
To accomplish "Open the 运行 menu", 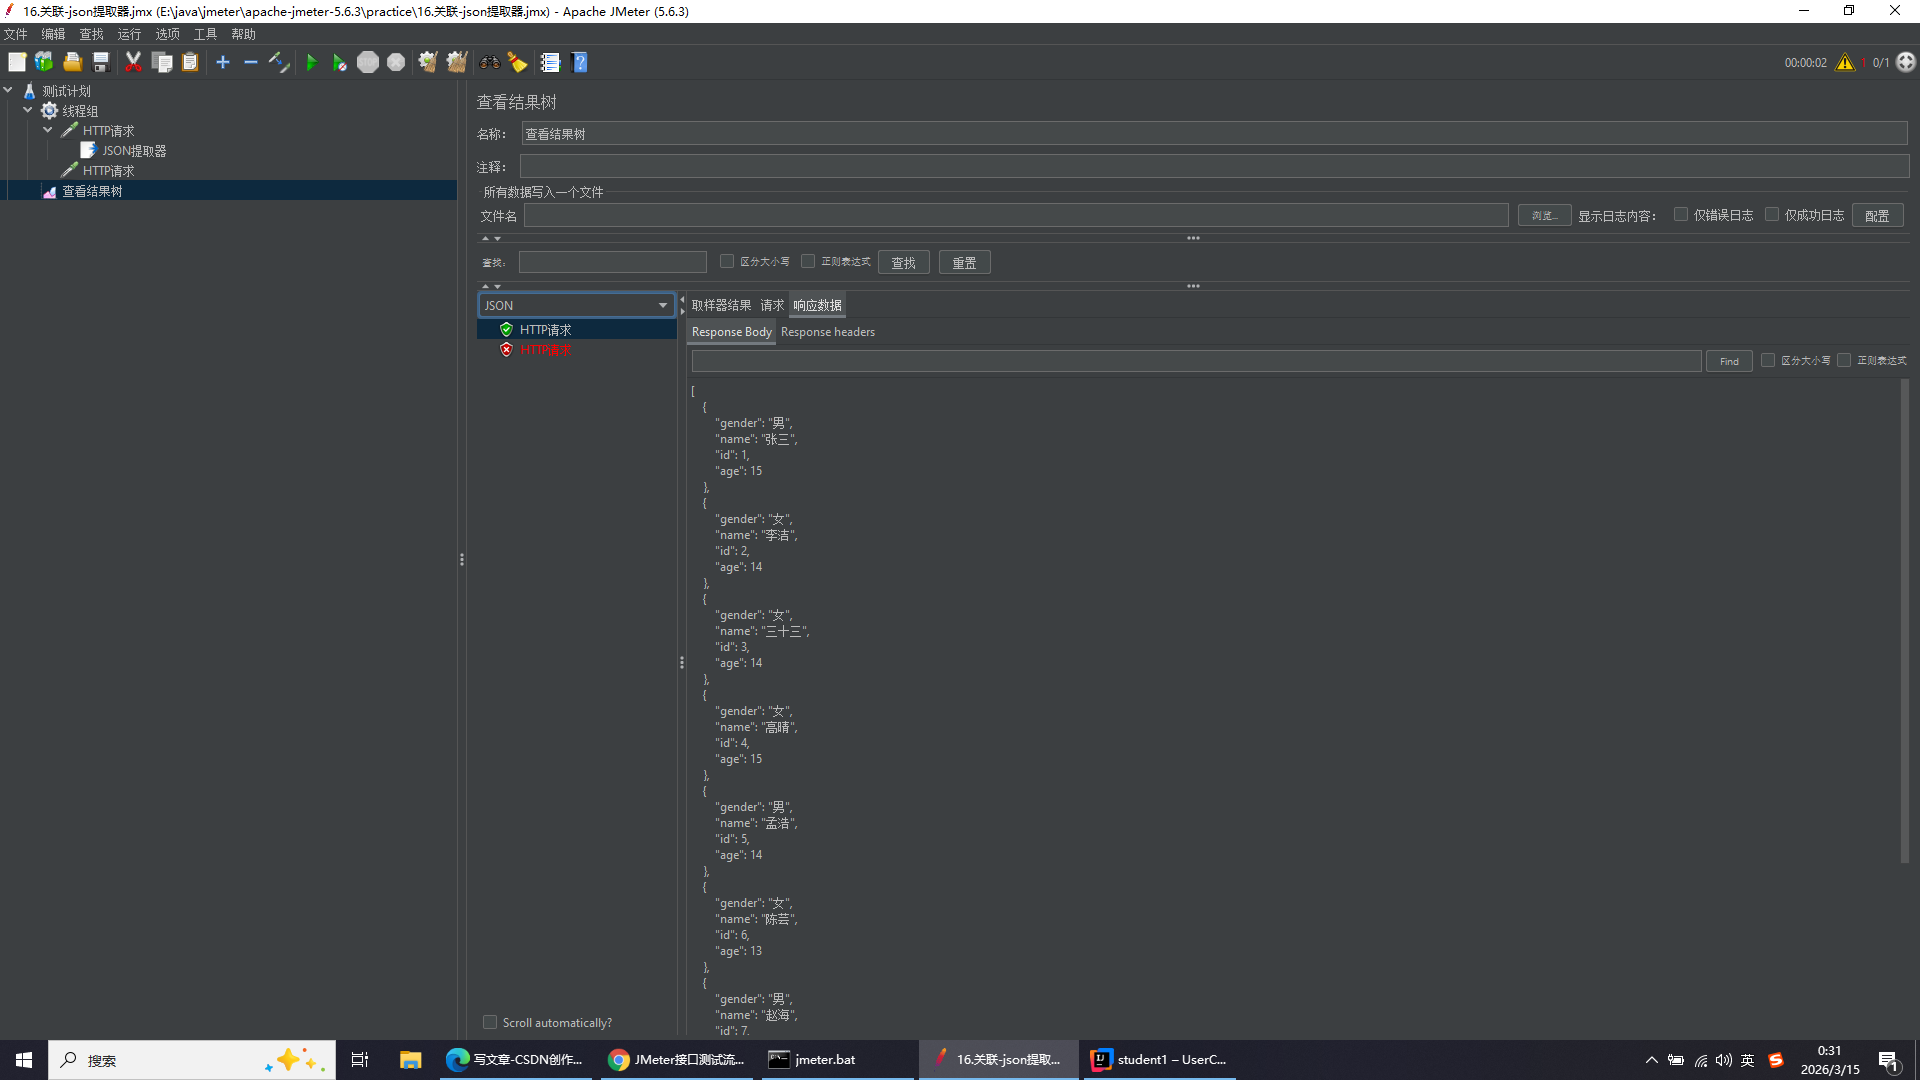I will [129, 34].
